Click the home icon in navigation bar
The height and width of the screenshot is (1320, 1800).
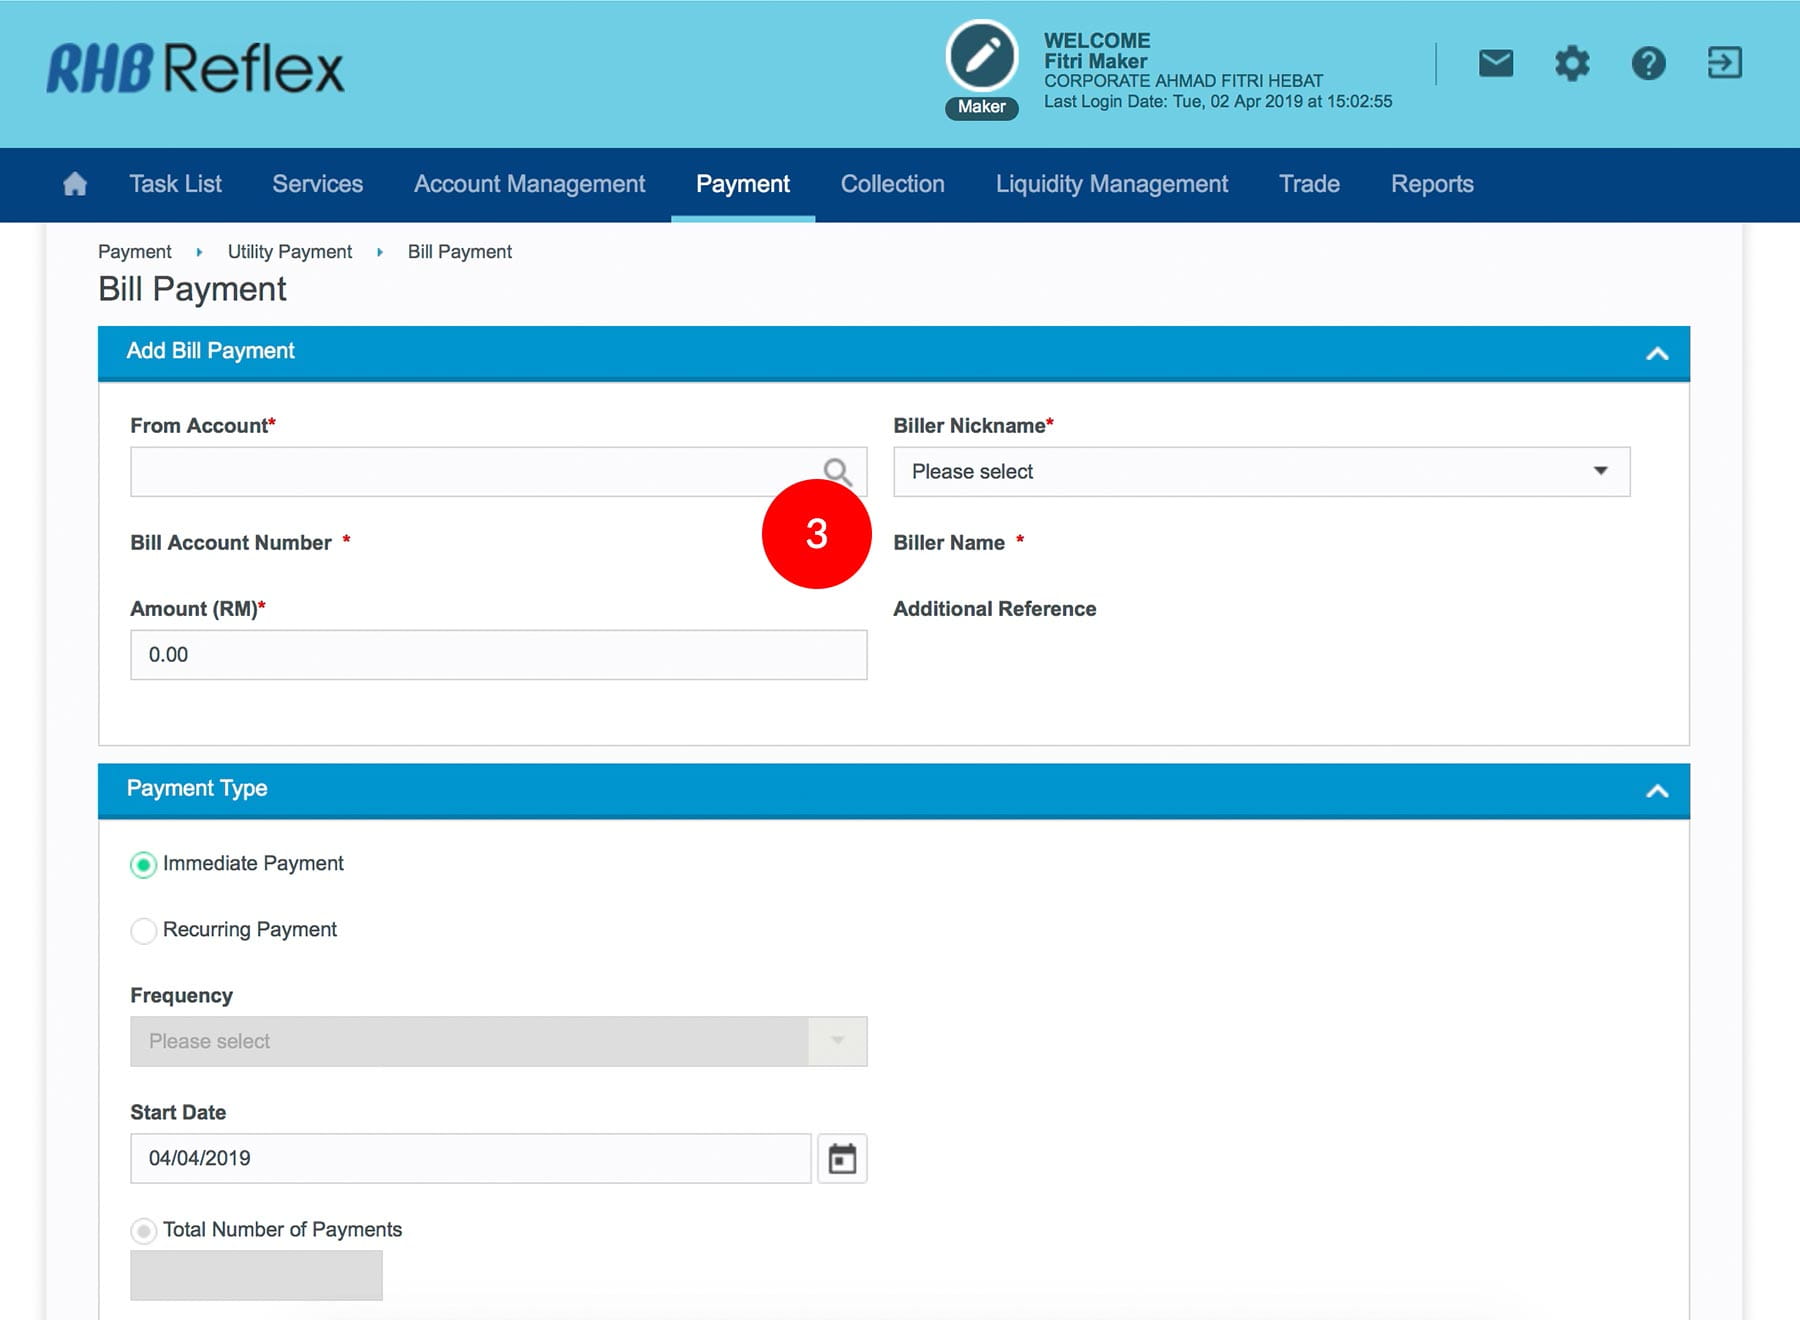(x=75, y=184)
